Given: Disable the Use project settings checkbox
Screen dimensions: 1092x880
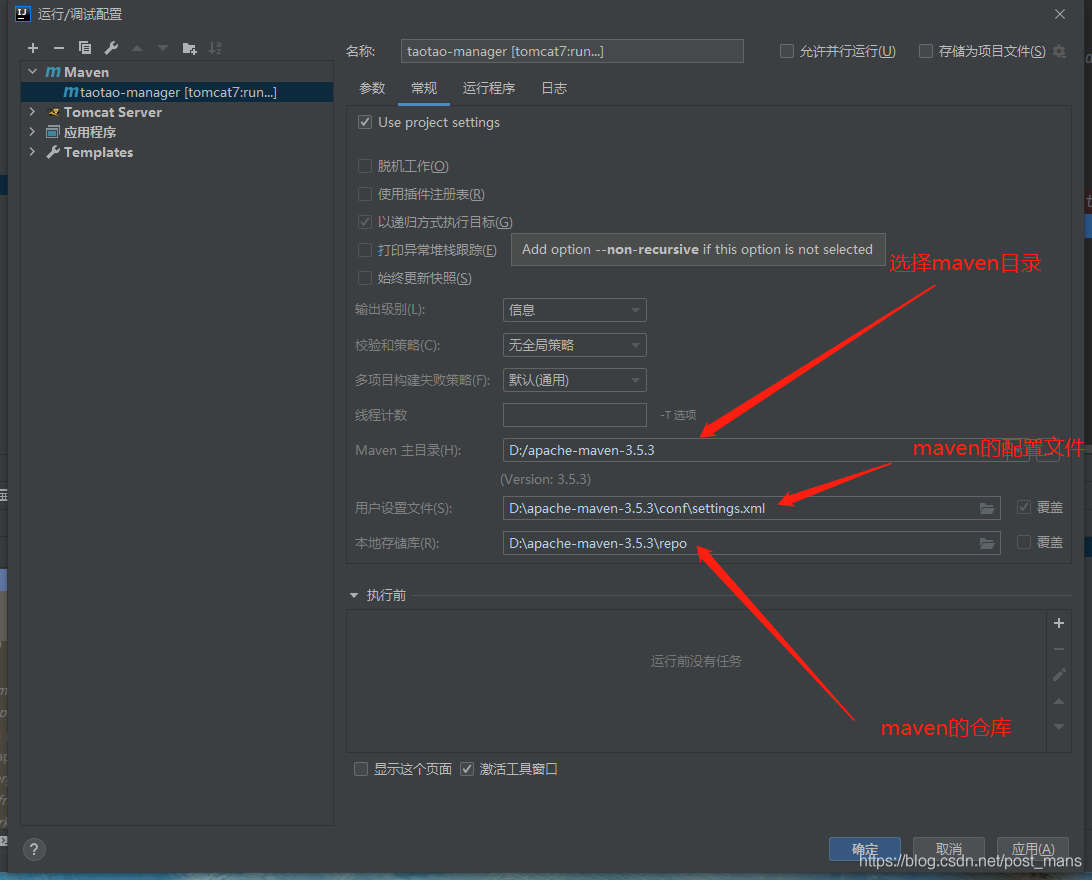Looking at the screenshot, I should click(x=365, y=122).
